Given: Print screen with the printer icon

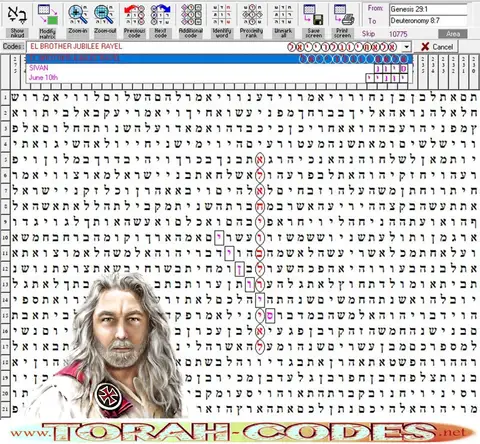Looking at the screenshot, I should [343, 21].
